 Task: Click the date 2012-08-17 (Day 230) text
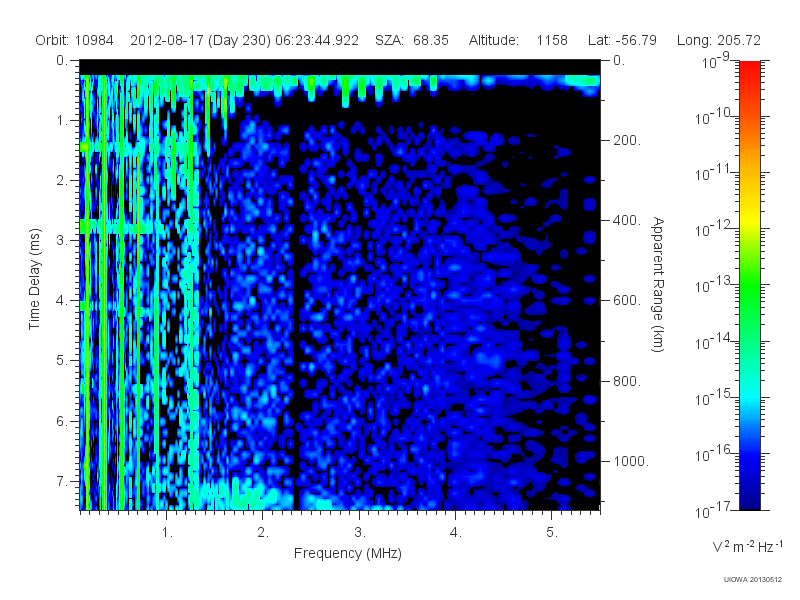(x=200, y=40)
